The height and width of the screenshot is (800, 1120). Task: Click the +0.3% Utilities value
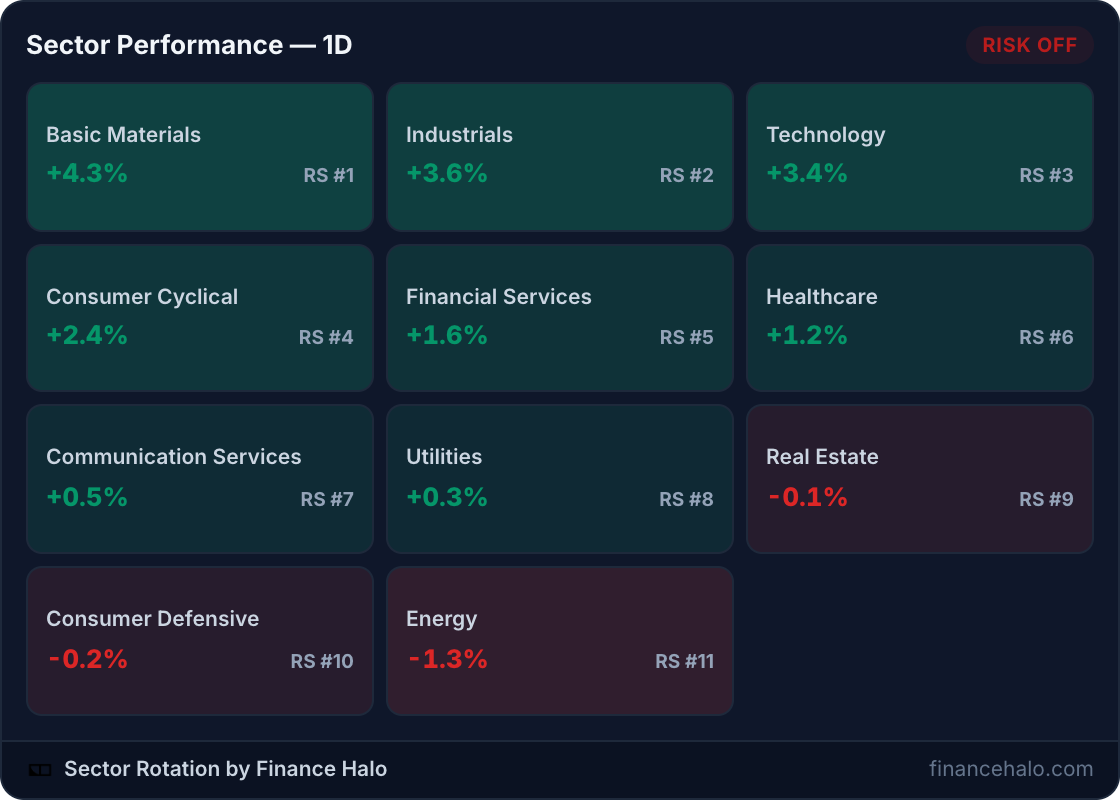point(447,496)
